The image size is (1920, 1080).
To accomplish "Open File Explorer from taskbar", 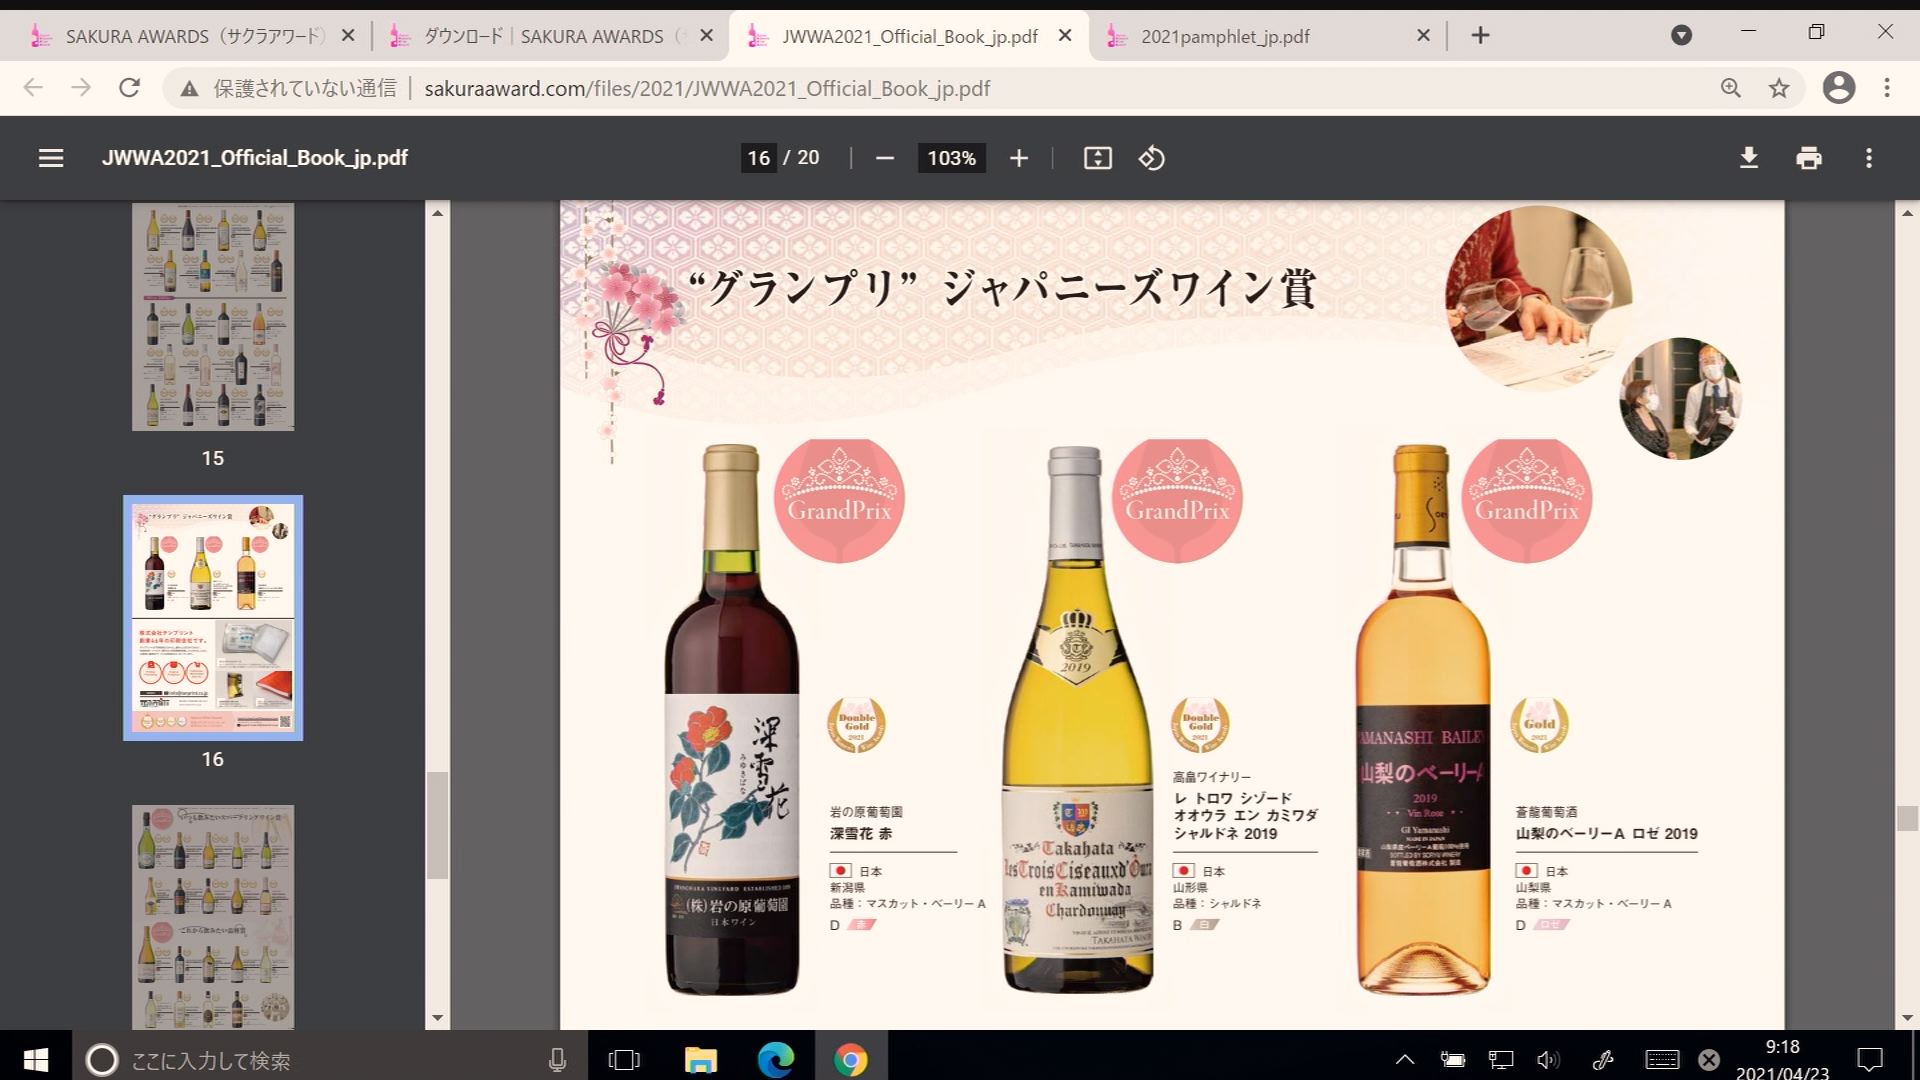I will (700, 1059).
